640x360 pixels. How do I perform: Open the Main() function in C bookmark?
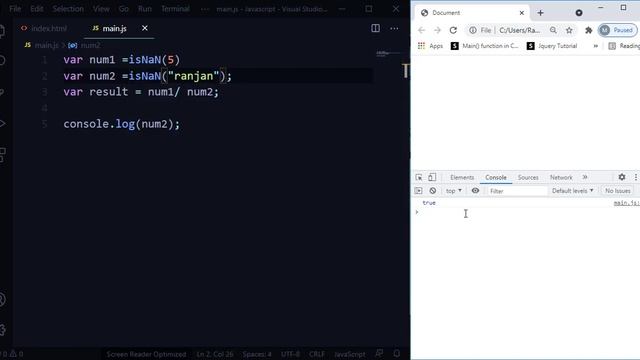484,46
